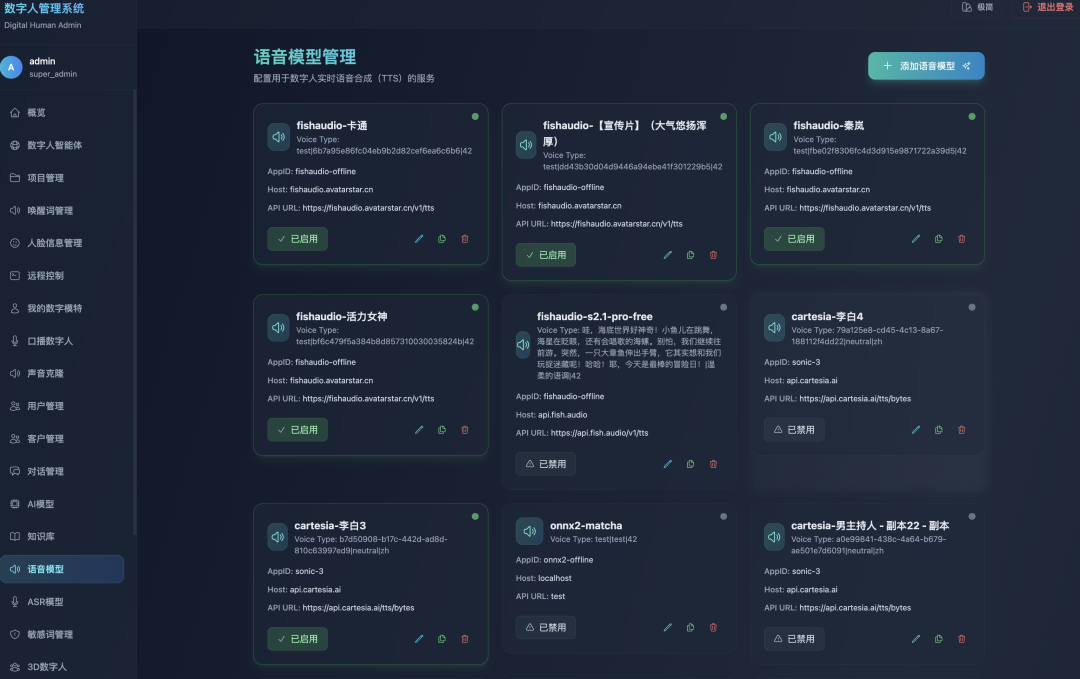
Task: Toggle 已启用 on cartesia-李白3
Action: 298,639
